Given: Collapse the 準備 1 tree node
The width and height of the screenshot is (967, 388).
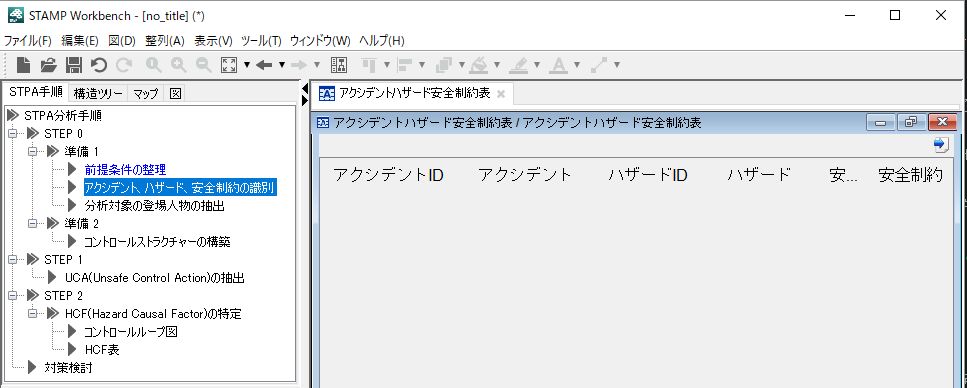Looking at the screenshot, I should [x=33, y=152].
